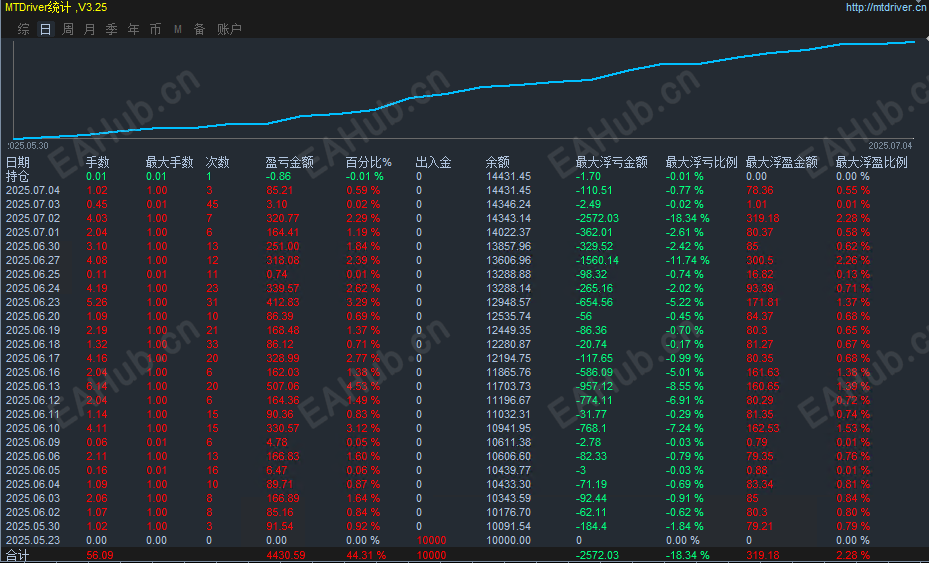Viewport: 929px width, 563px height.
Task: Click the MTDriver统计 V3.25 title text
Action: 56,7
